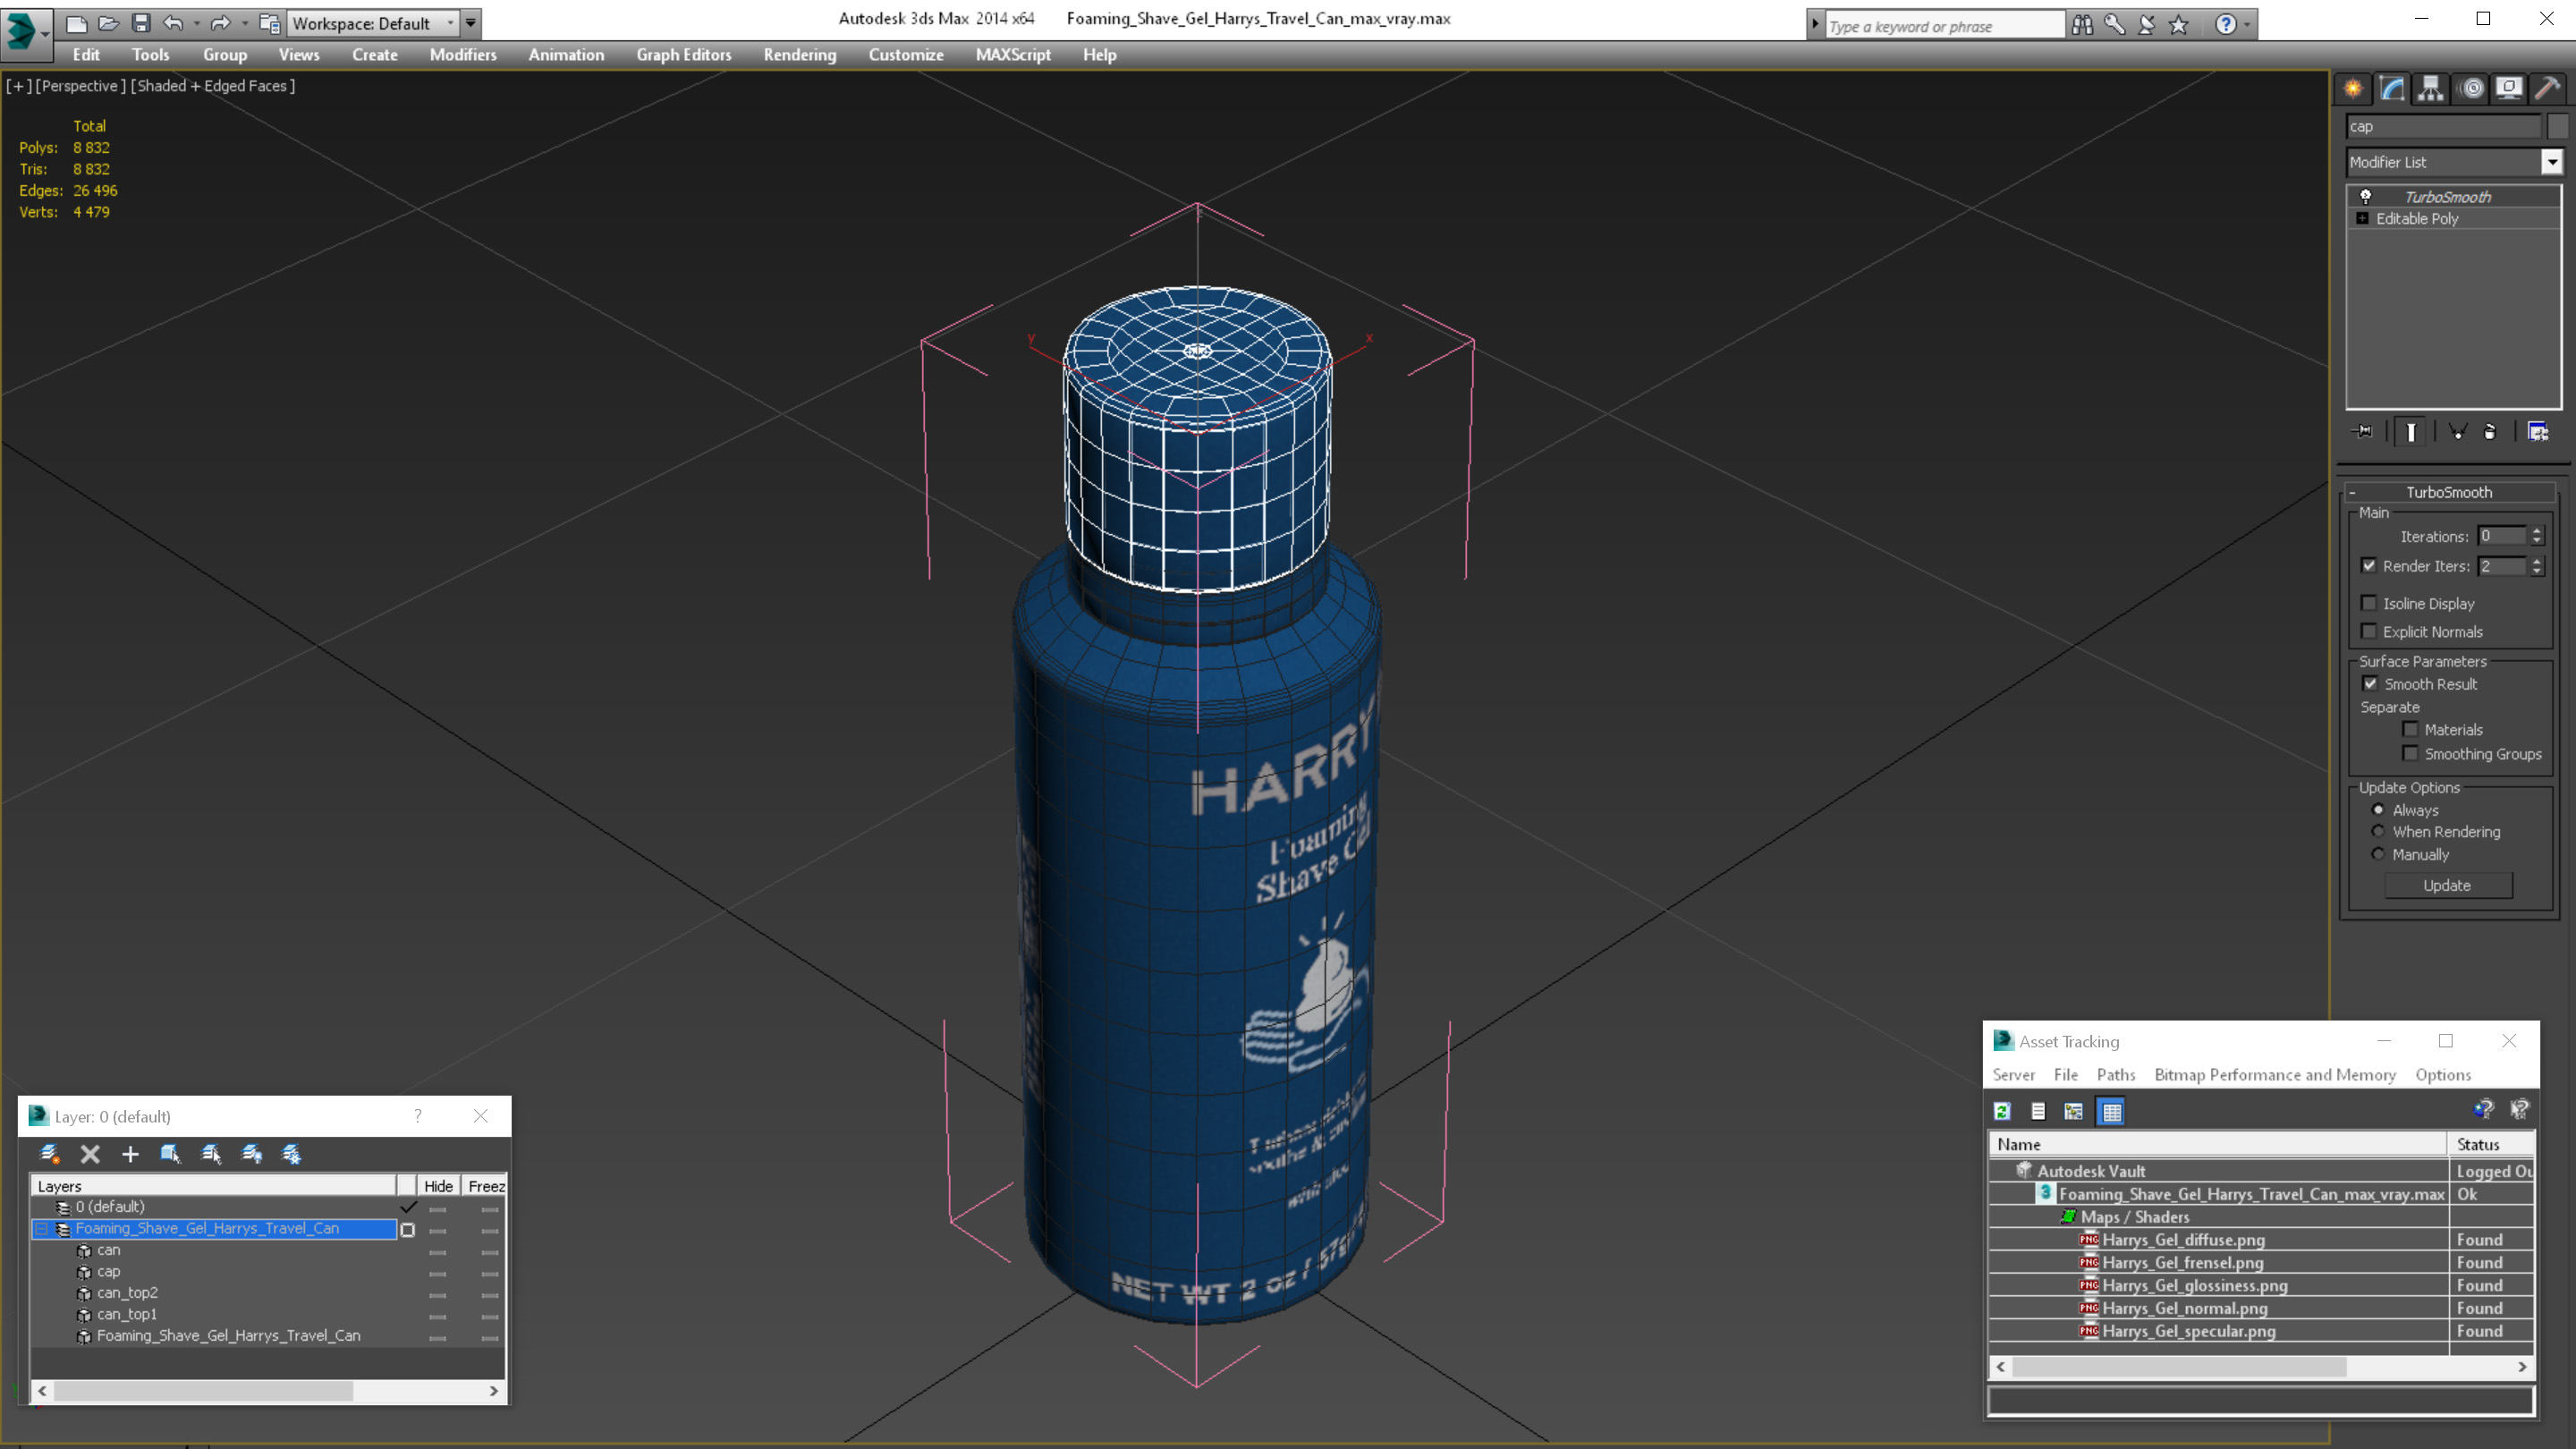Screen dimensions: 2576x1449
Task: Click the object color swatch beside name
Action: tap(2558, 126)
